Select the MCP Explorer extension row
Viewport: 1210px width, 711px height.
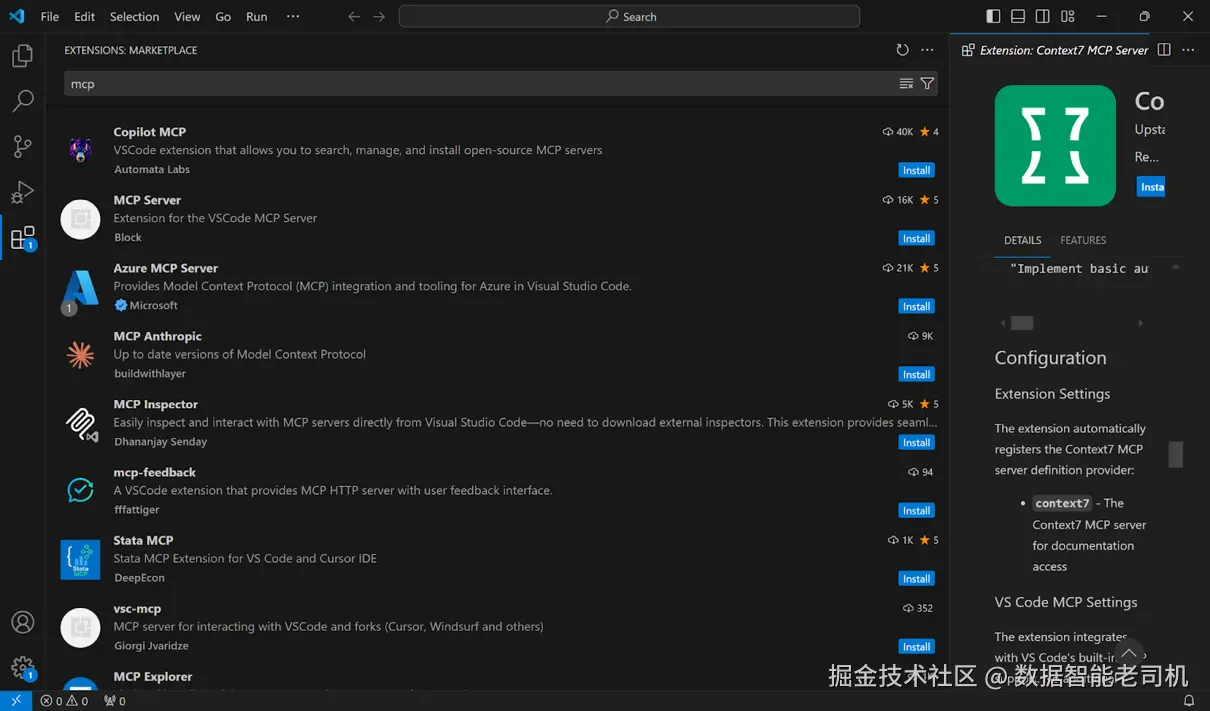[498, 680]
